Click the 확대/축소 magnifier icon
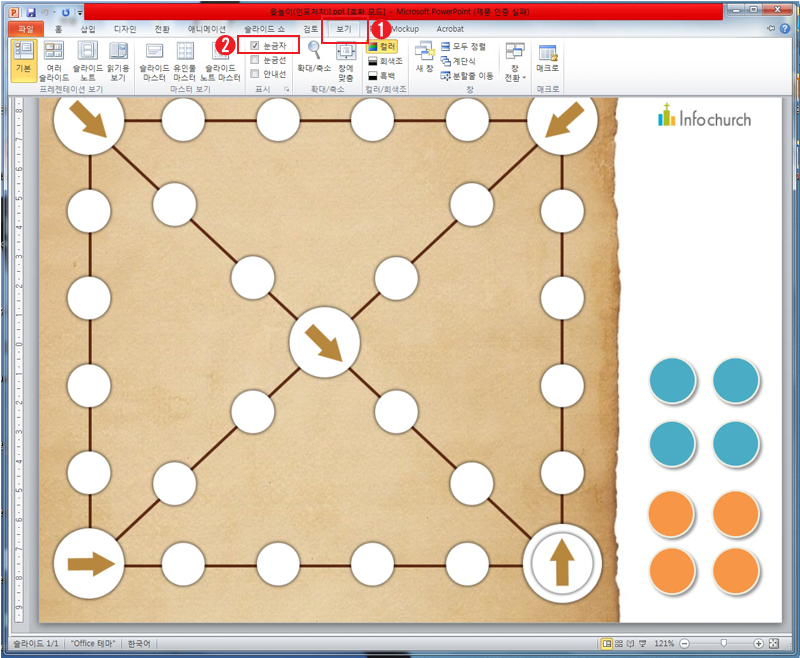The width and height of the screenshot is (800, 658). 313,59
